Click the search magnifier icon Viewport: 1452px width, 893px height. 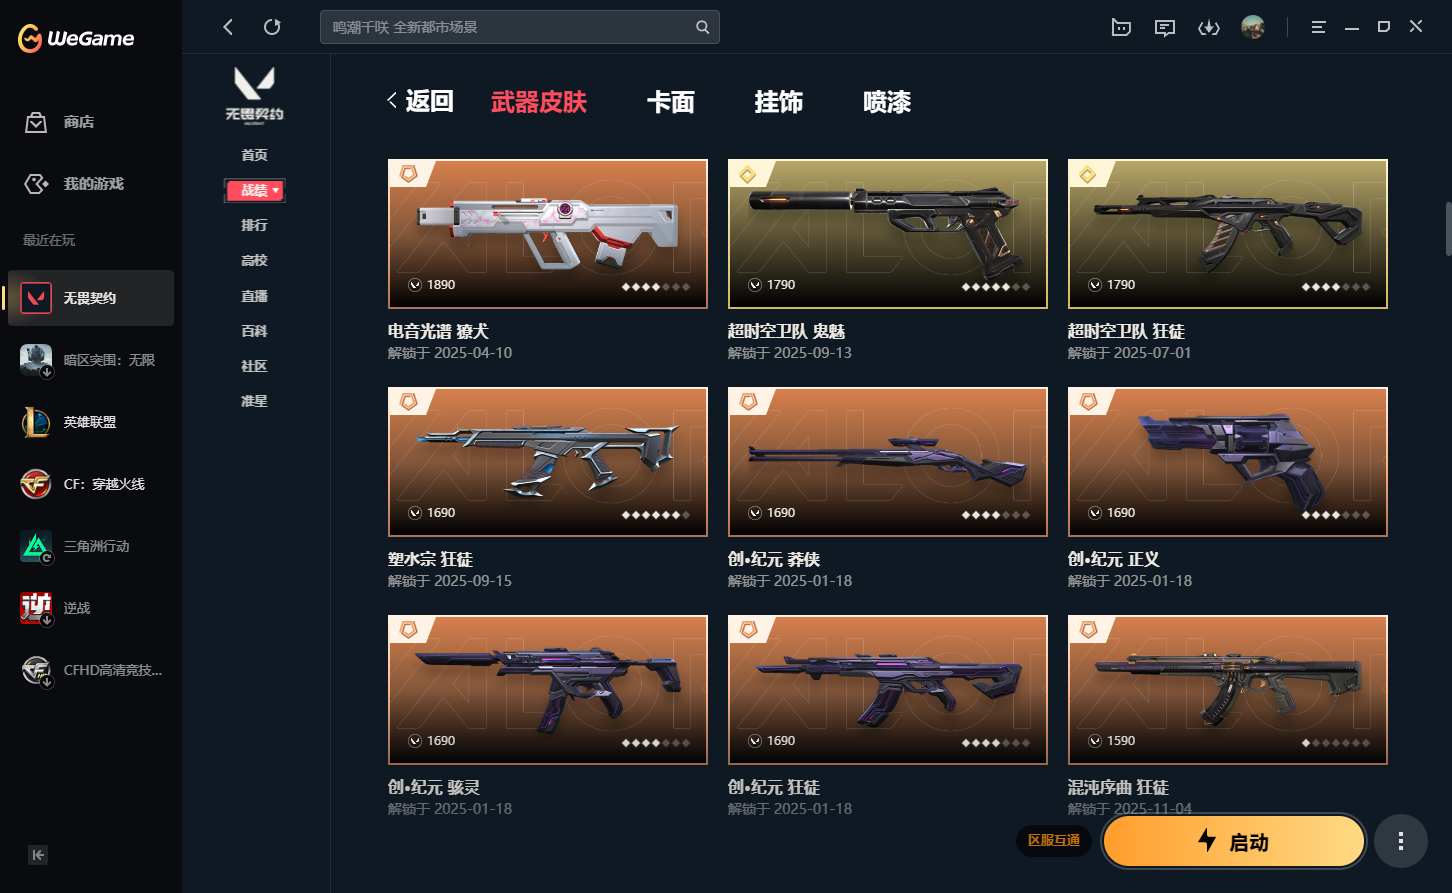pyautogui.click(x=703, y=27)
